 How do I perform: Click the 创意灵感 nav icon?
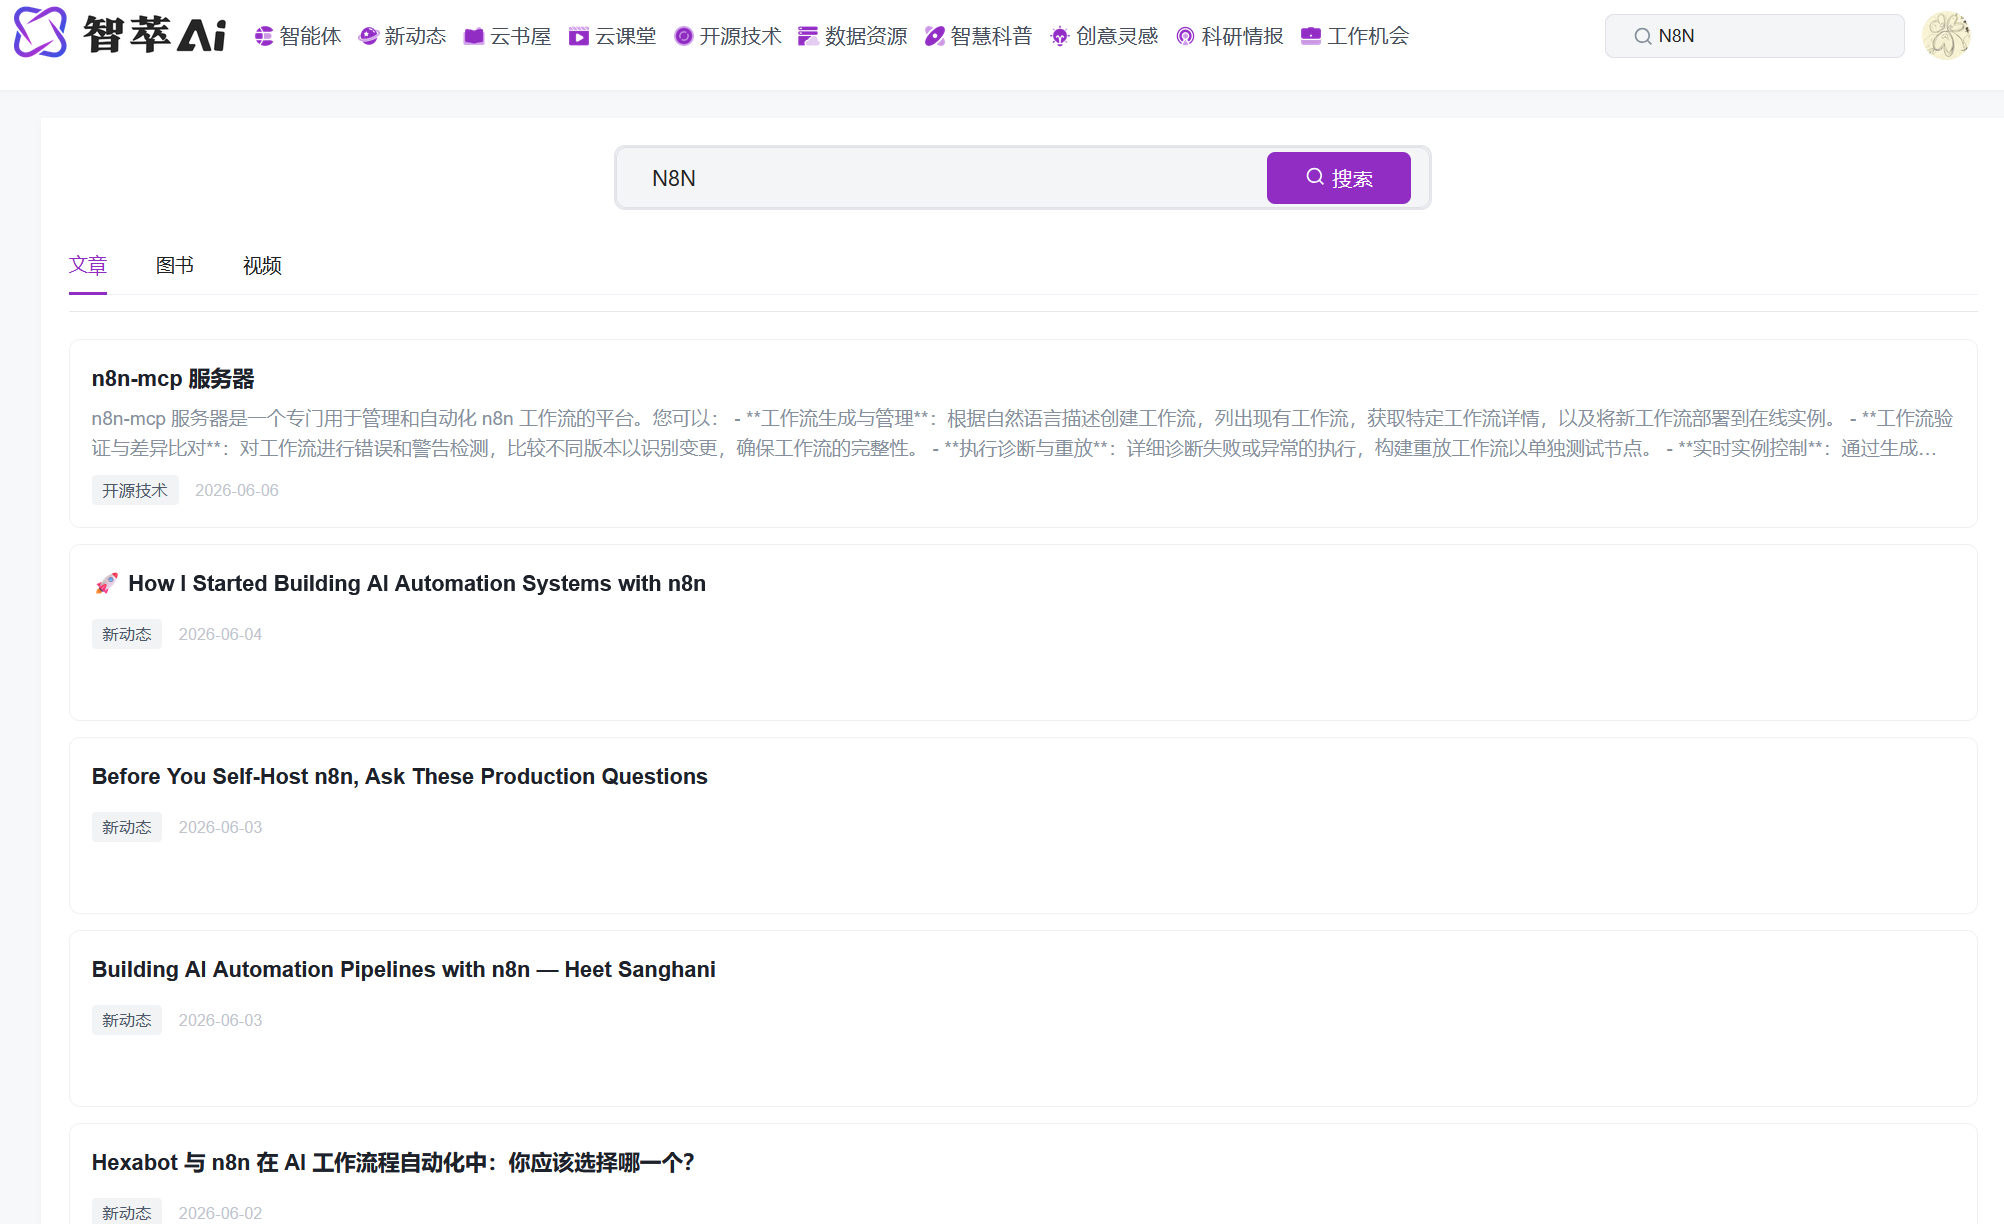point(1060,36)
